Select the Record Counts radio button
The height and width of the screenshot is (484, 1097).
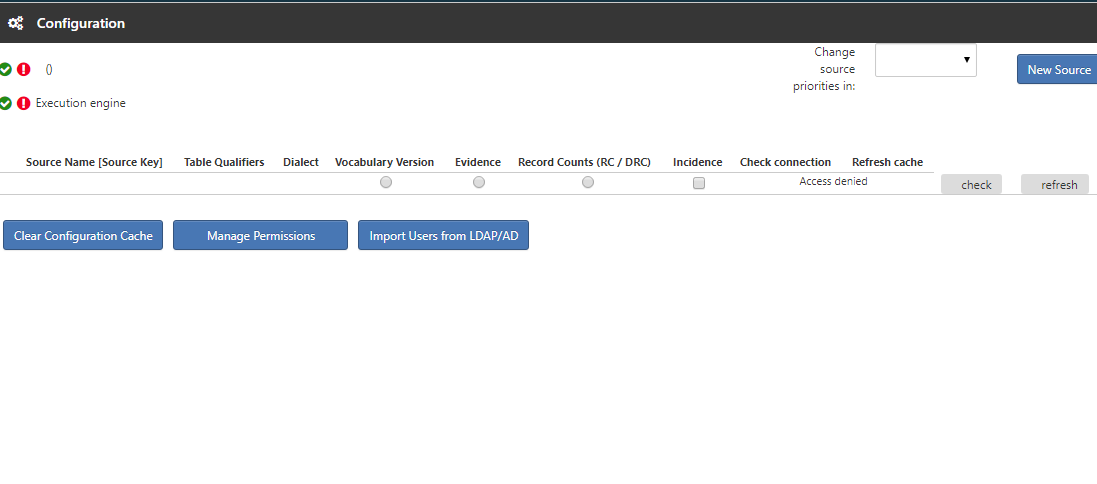click(588, 182)
